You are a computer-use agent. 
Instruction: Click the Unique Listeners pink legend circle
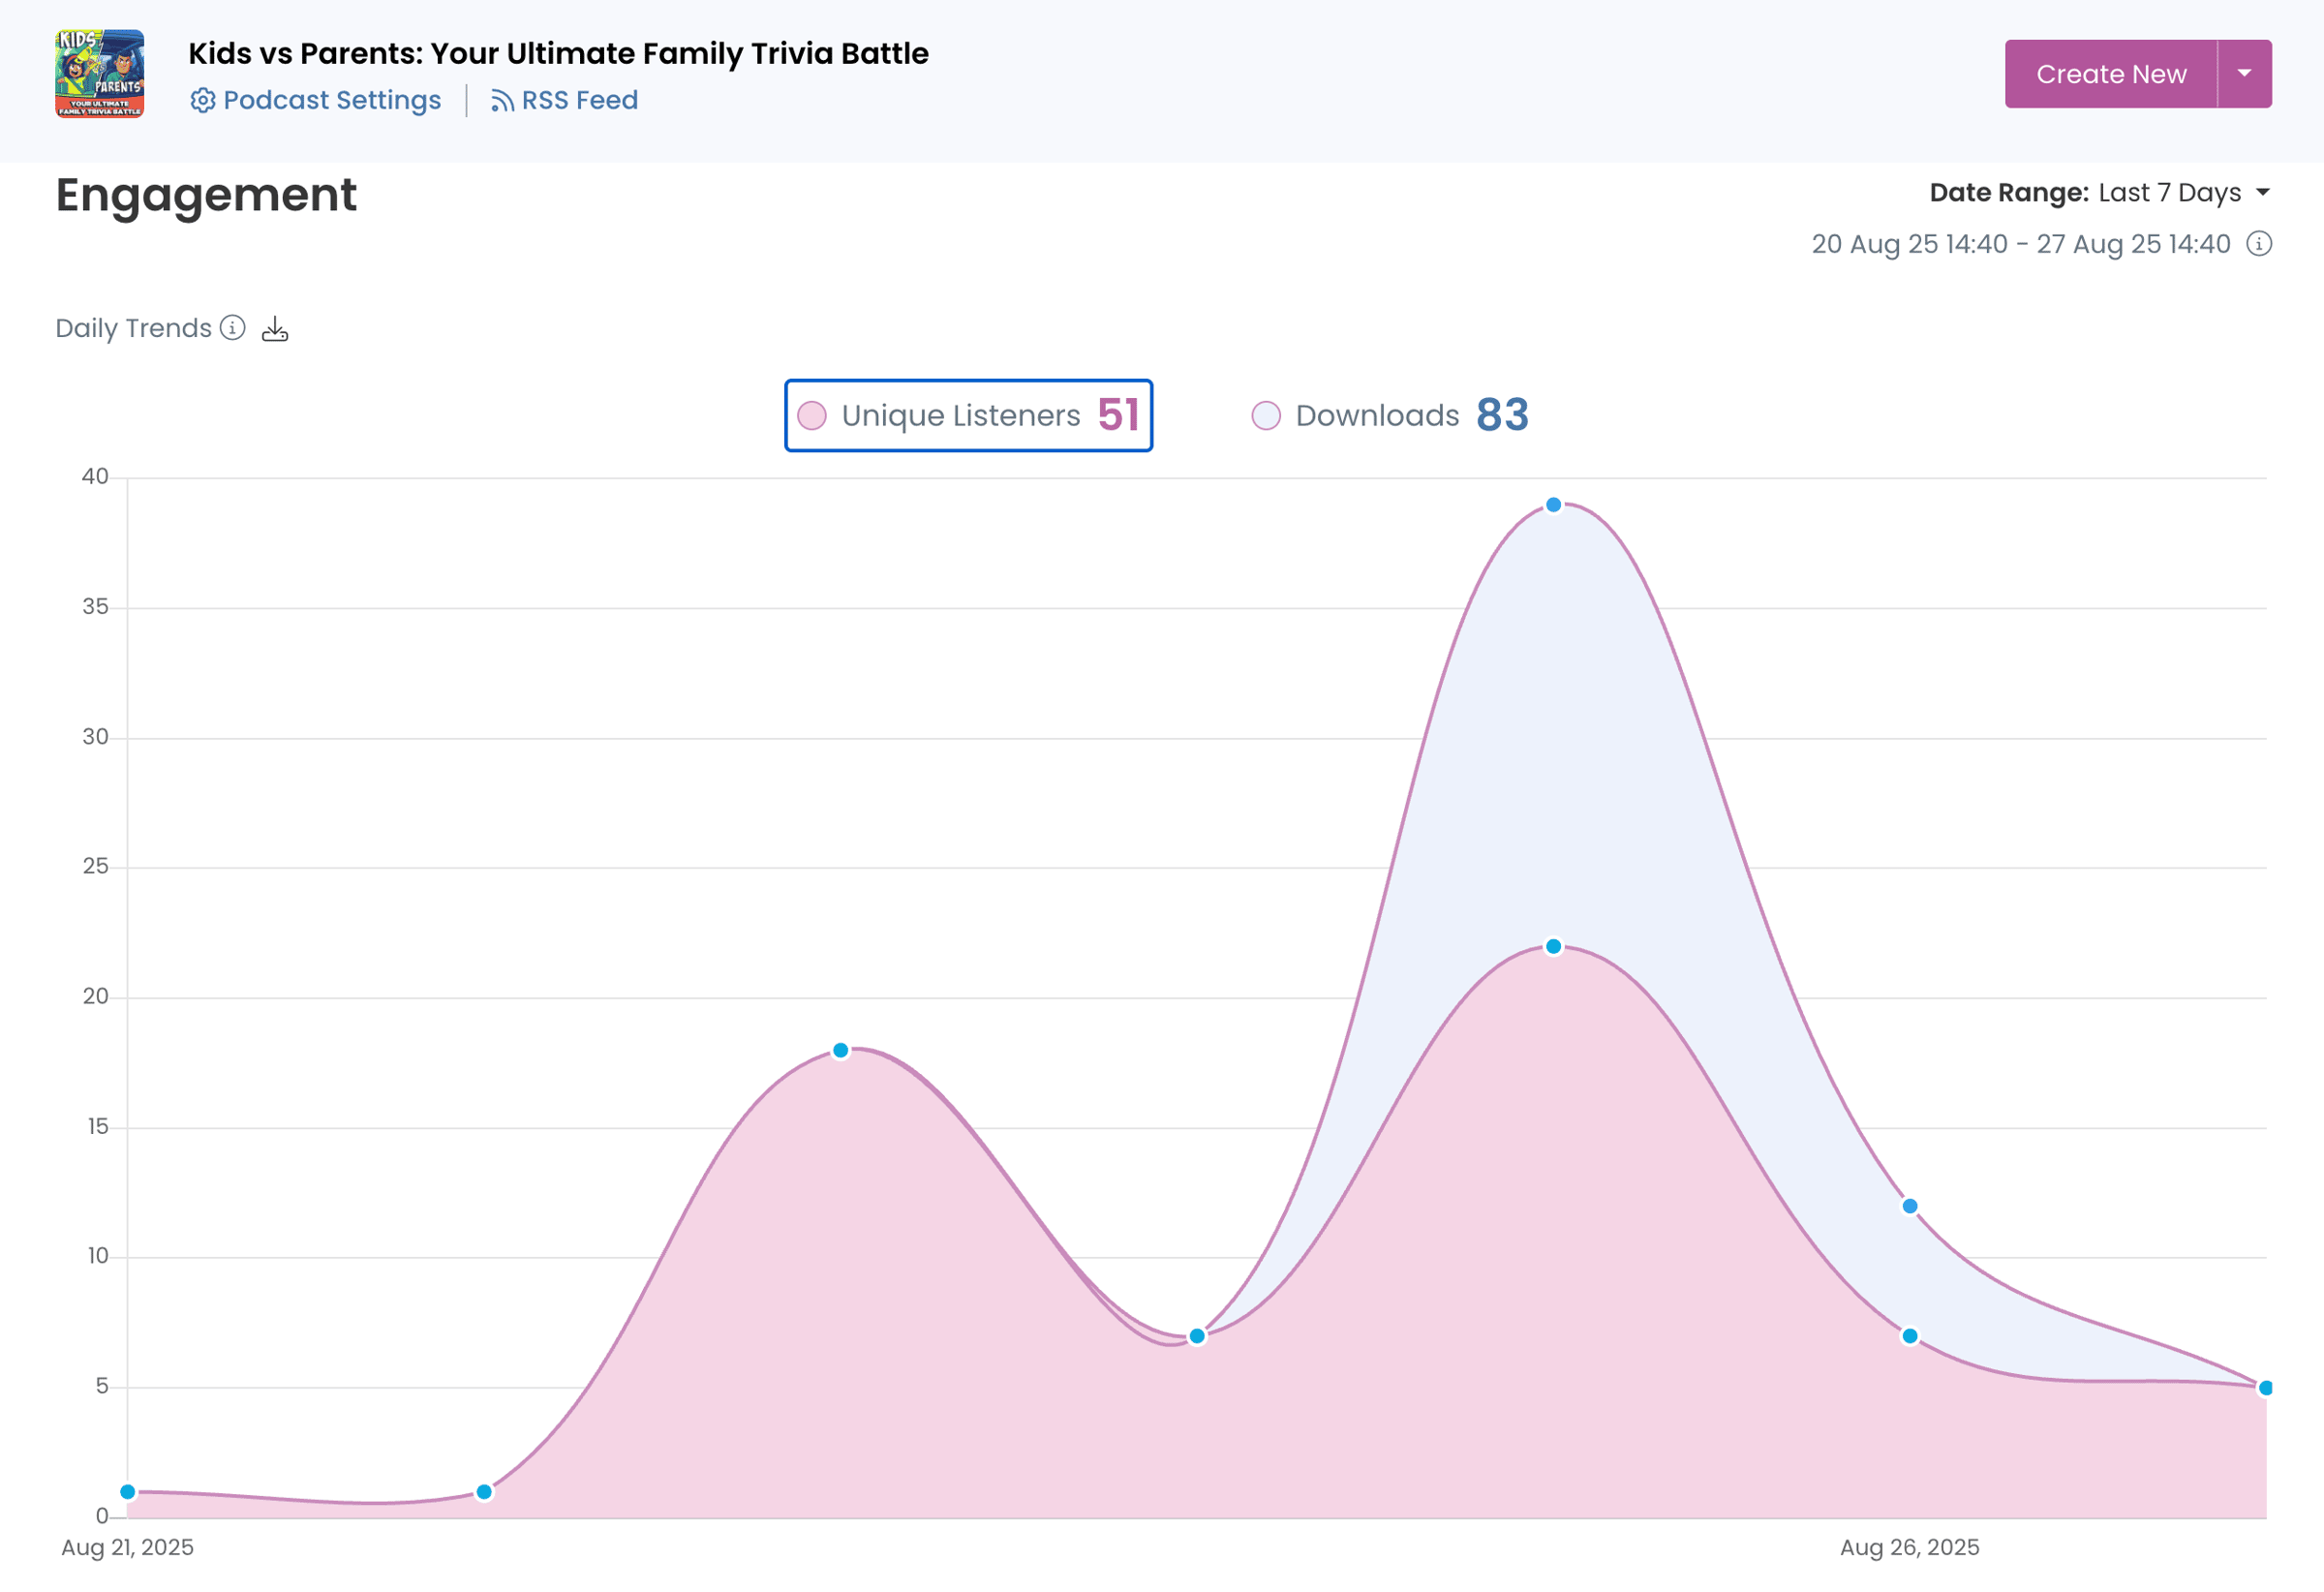[812, 416]
